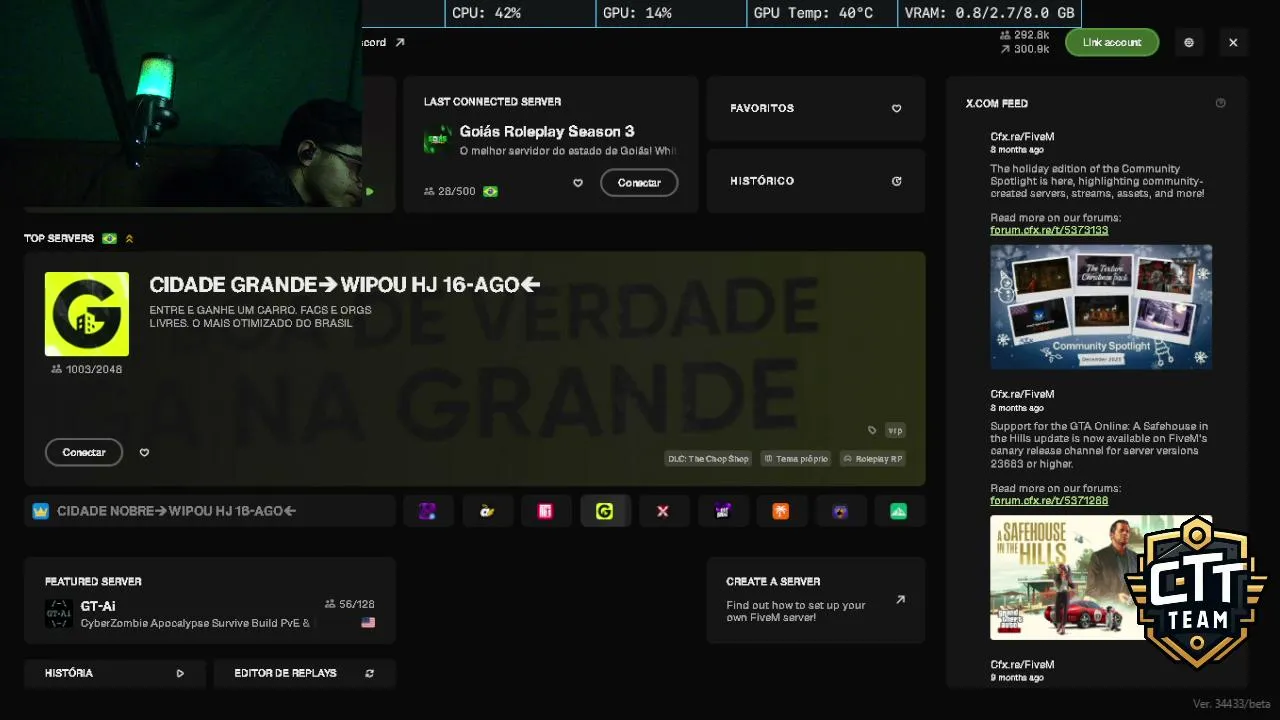Click the Goiás Roleplay server logo
1280x720 pixels.
[x=438, y=140]
